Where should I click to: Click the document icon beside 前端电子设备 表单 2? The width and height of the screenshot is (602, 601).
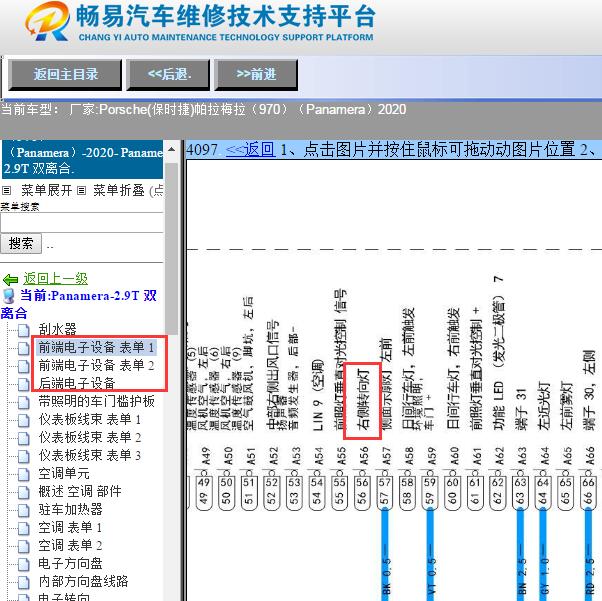23,366
